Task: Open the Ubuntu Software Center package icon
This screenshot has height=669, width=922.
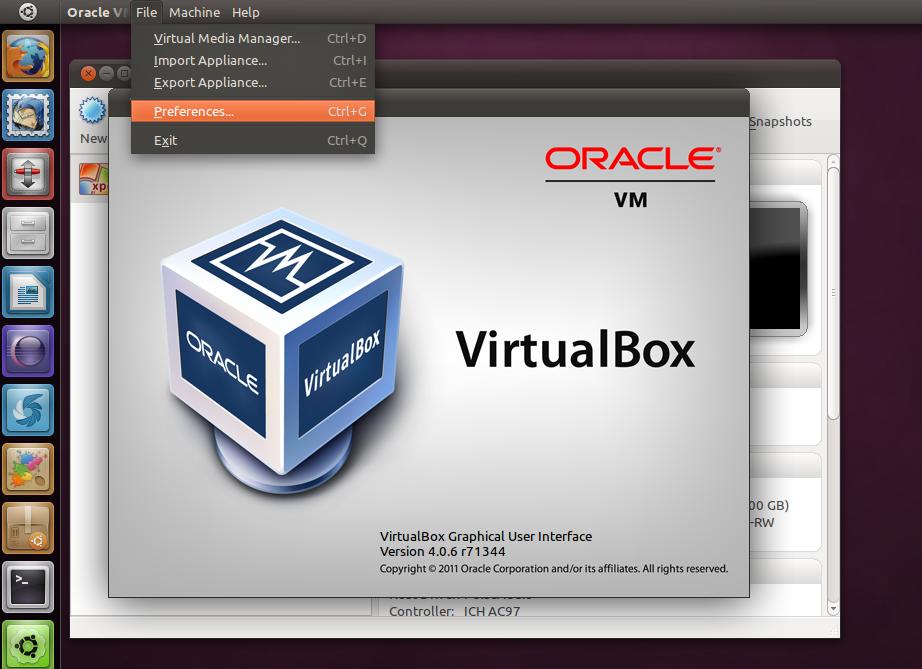Action: [28, 528]
